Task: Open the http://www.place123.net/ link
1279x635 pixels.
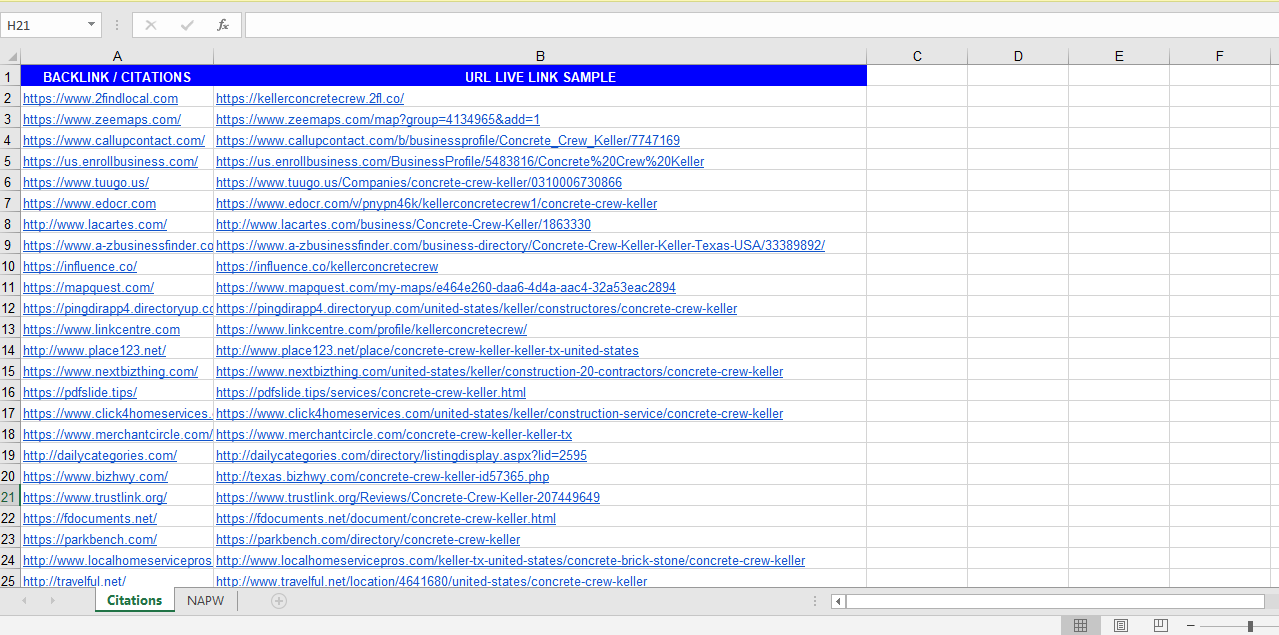Action: [x=94, y=350]
